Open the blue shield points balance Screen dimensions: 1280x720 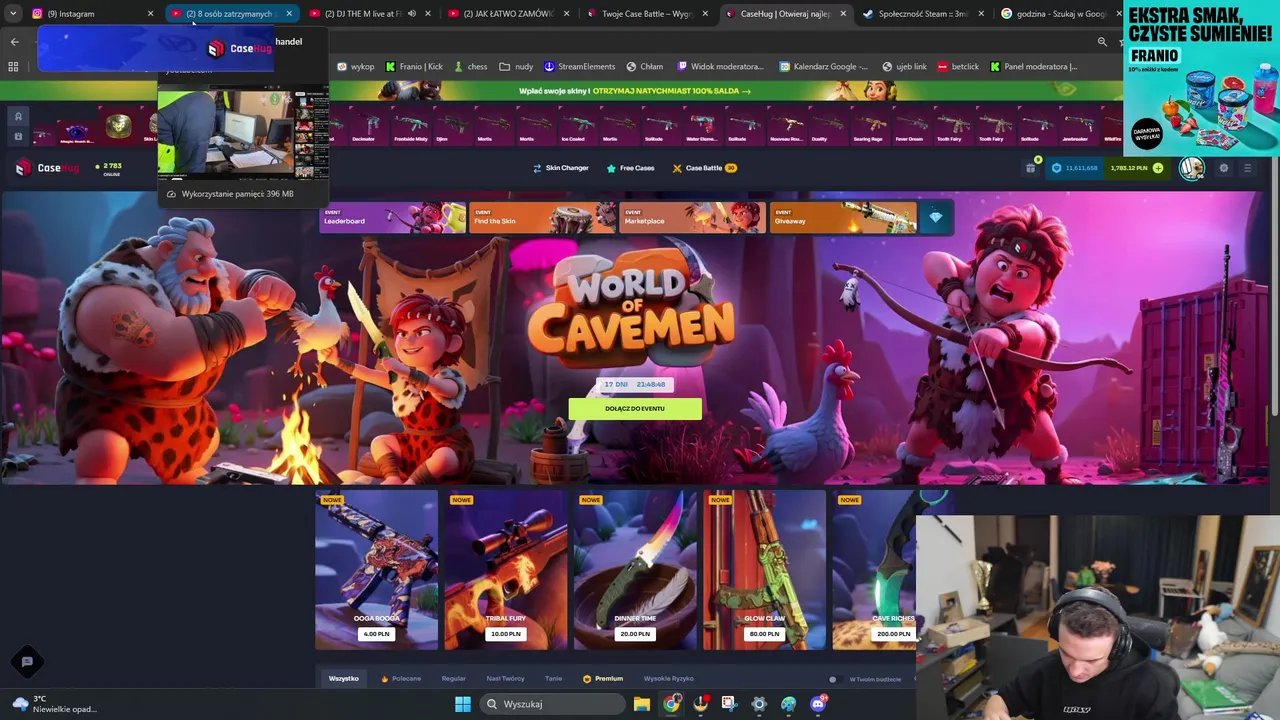pyautogui.click(x=1075, y=168)
